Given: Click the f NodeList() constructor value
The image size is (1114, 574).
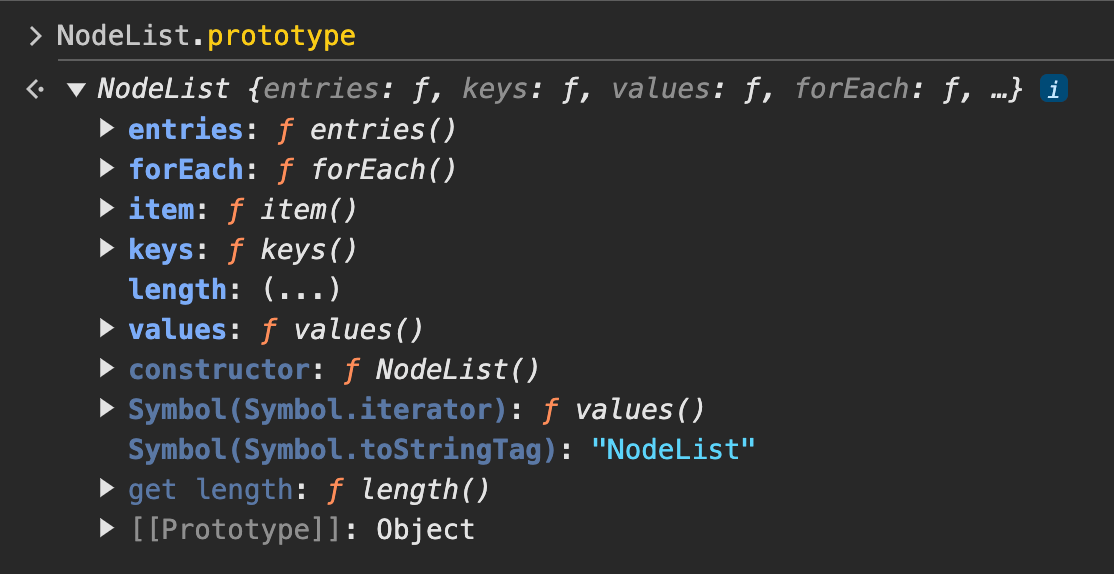Looking at the screenshot, I should [x=441, y=370].
